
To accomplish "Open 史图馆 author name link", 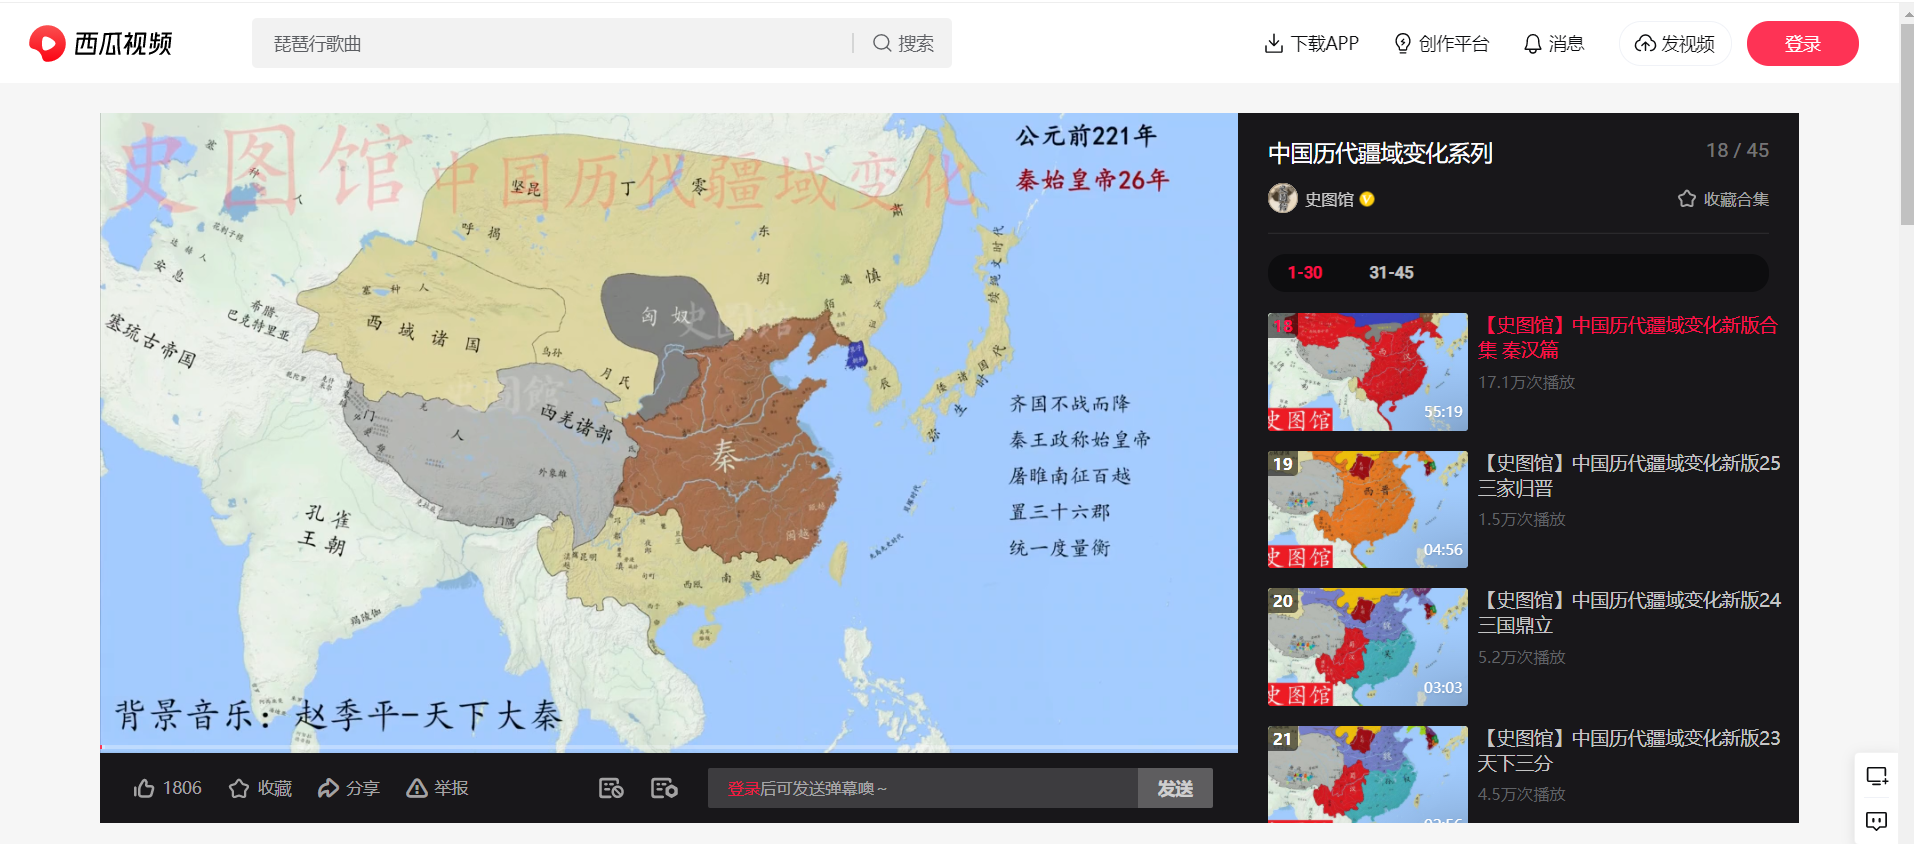I will [x=1329, y=199].
